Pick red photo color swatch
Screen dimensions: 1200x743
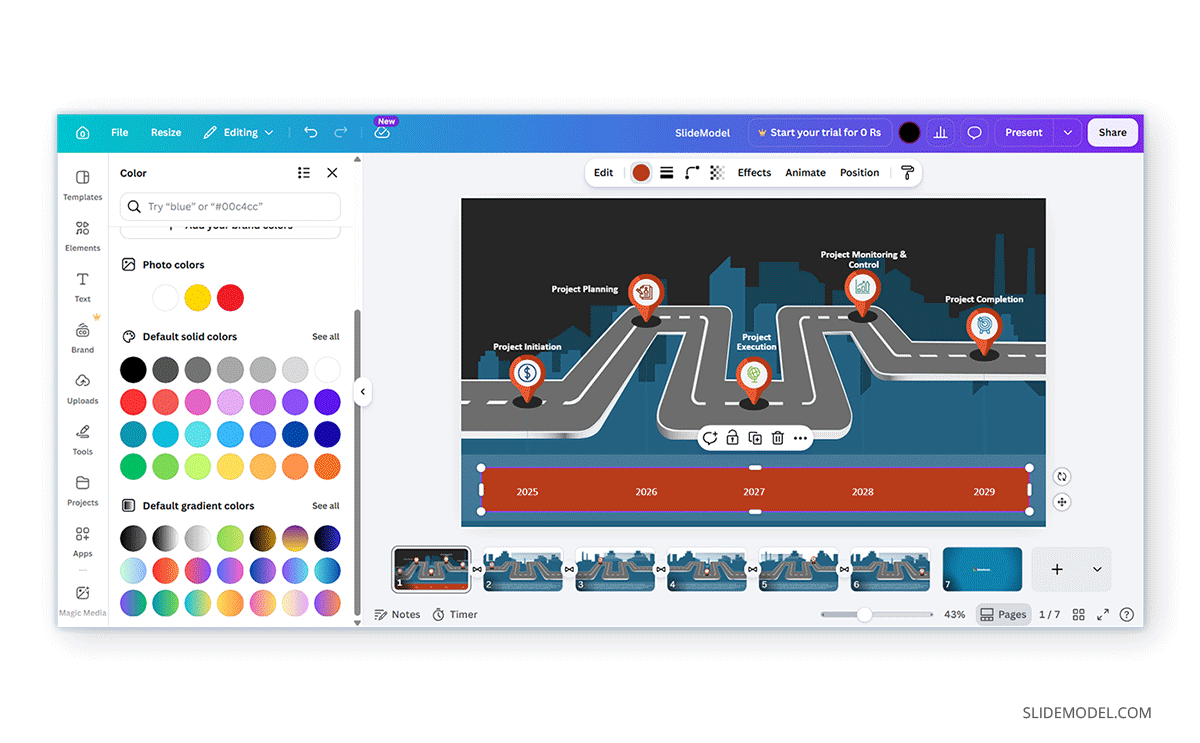[x=230, y=297]
